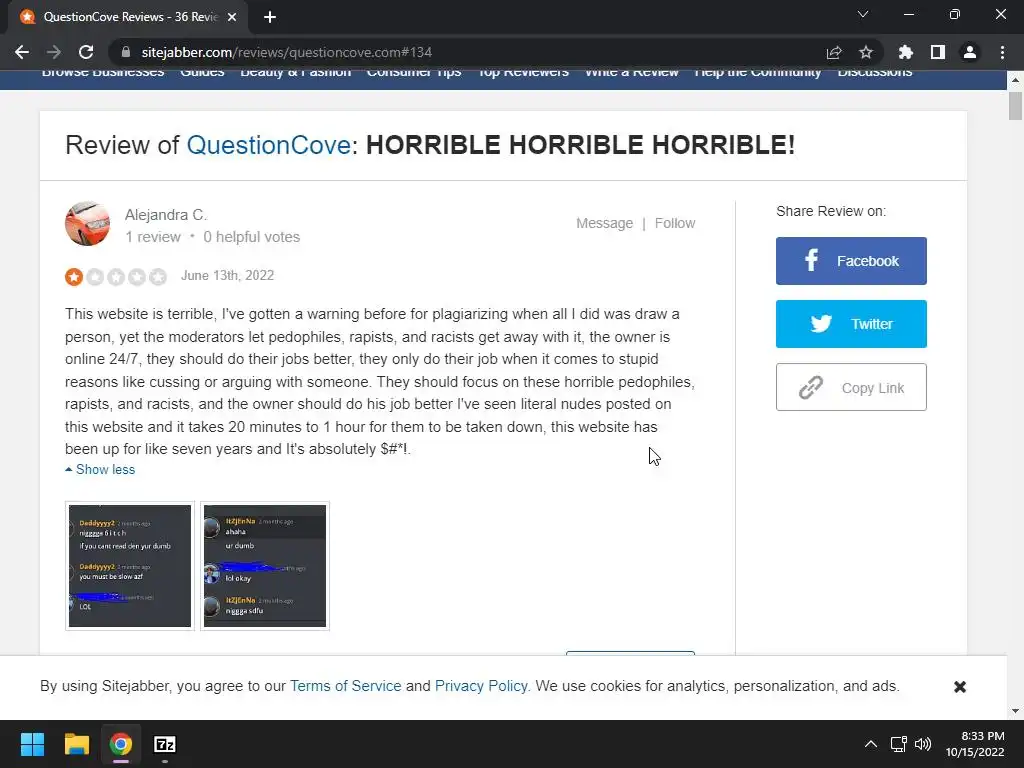The image size is (1024, 768).
Task: Toggle the browser side panel
Action: pyautogui.click(x=938, y=52)
